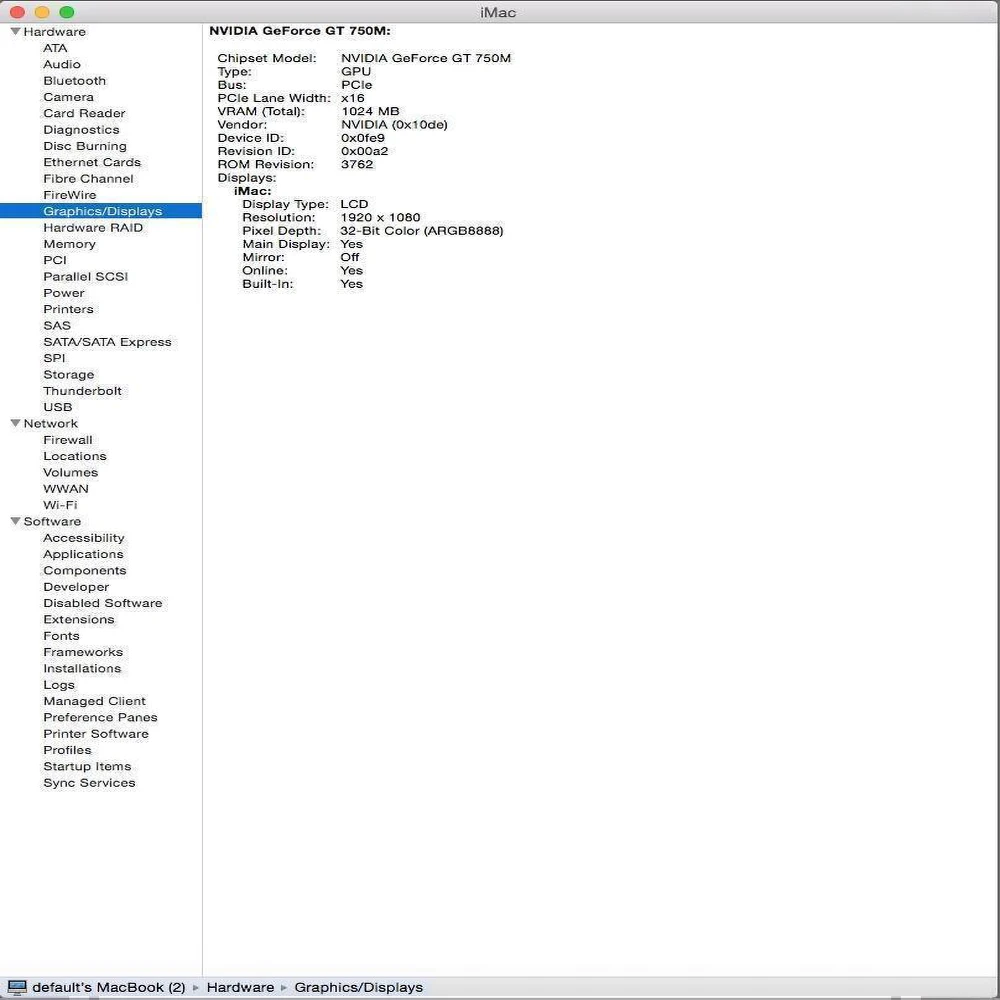The image size is (1000, 1000).
Task: Click the computer icon in path bar
Action: click(x=17, y=987)
